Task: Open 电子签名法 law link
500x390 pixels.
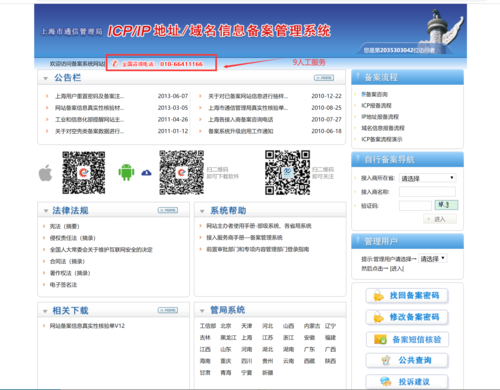Action: click(x=63, y=285)
